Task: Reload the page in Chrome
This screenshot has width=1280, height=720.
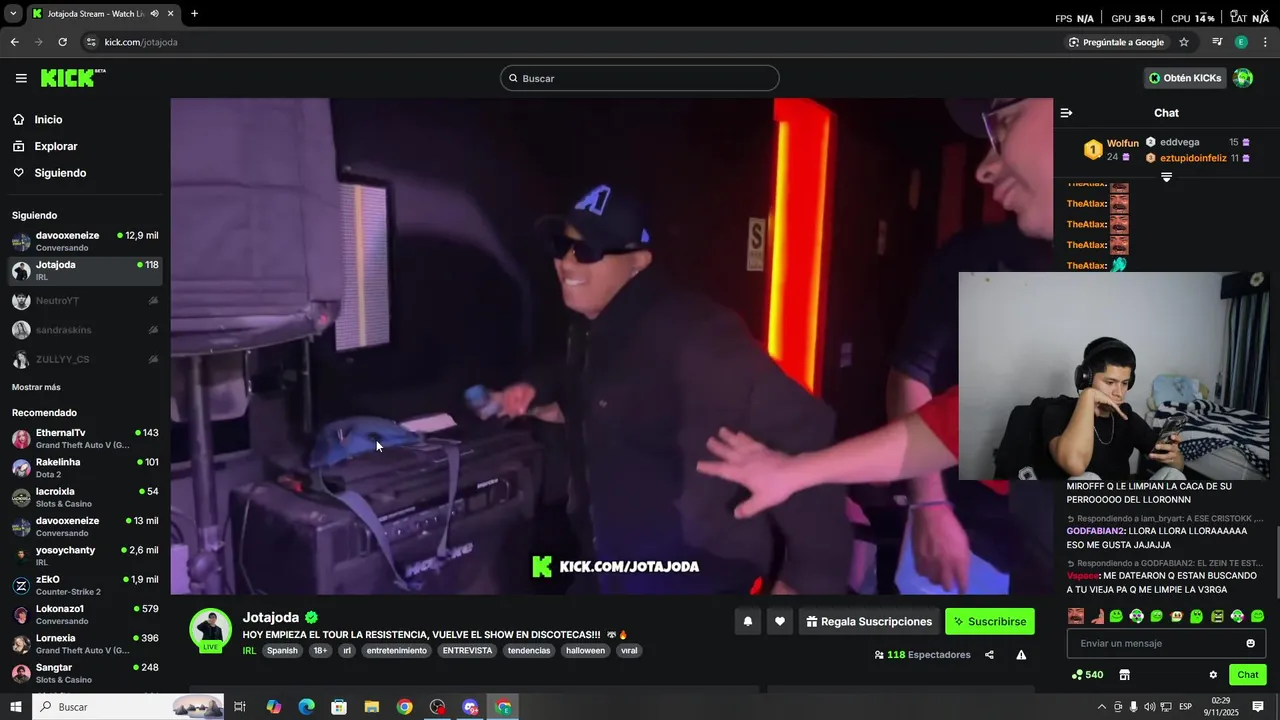Action: pyautogui.click(x=62, y=42)
